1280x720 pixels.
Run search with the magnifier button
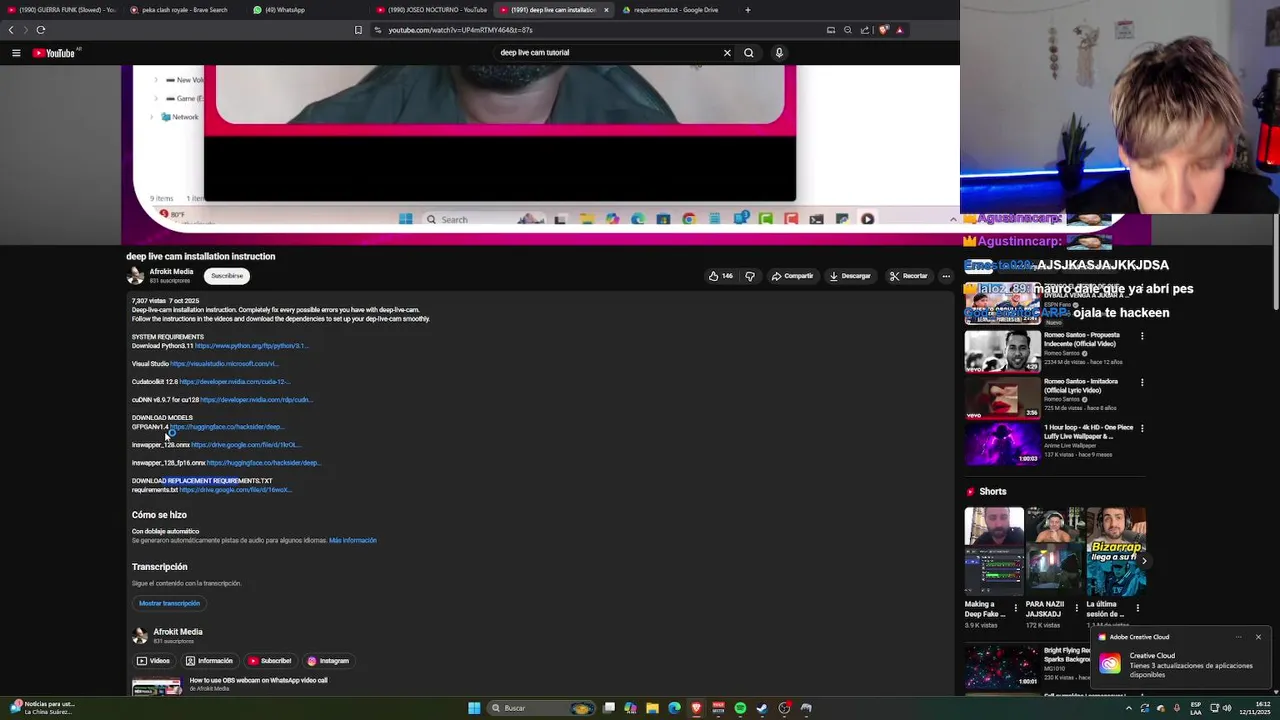(x=748, y=53)
